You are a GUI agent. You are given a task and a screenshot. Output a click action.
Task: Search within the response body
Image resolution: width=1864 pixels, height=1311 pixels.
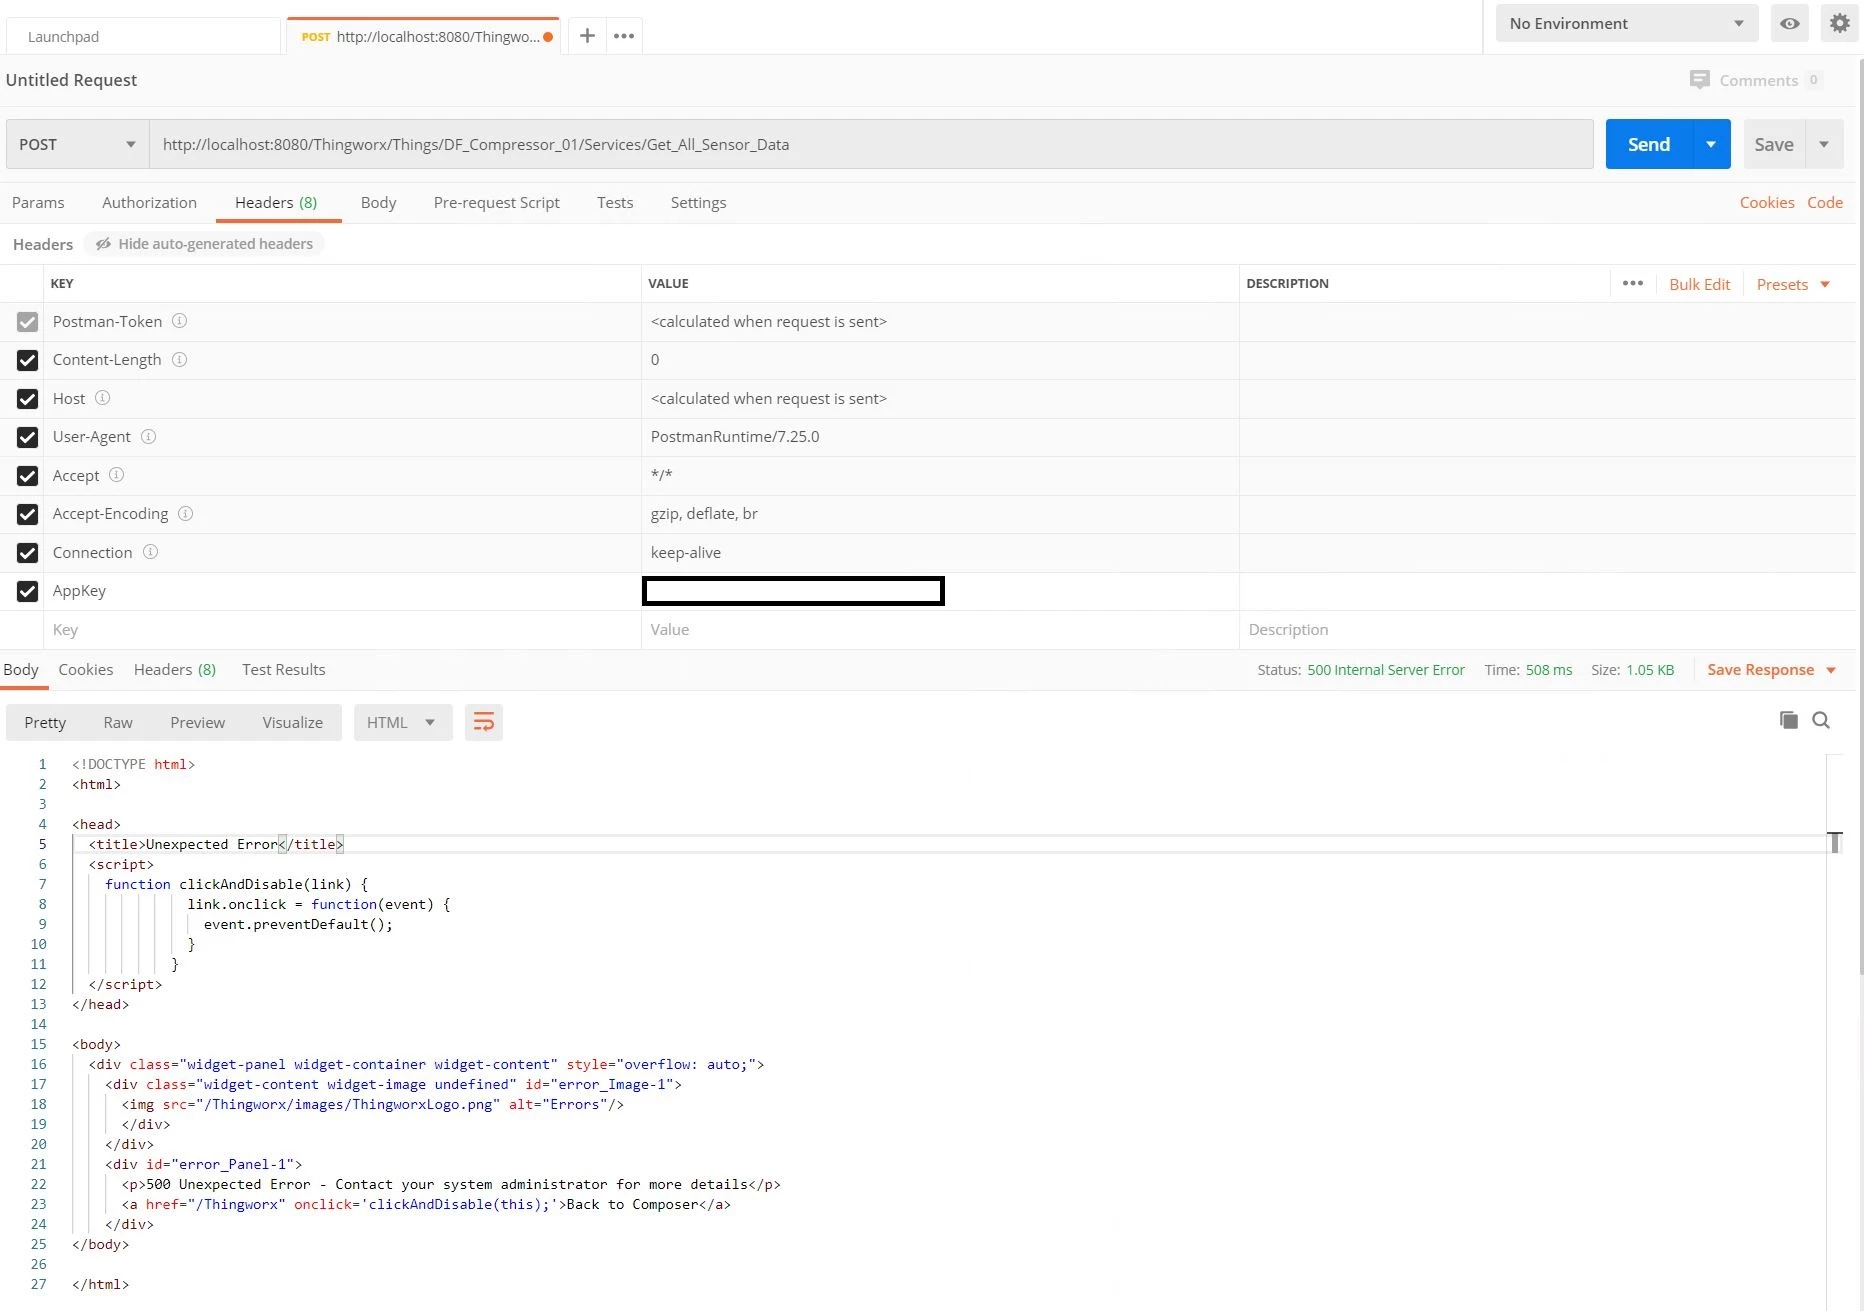tap(1821, 720)
